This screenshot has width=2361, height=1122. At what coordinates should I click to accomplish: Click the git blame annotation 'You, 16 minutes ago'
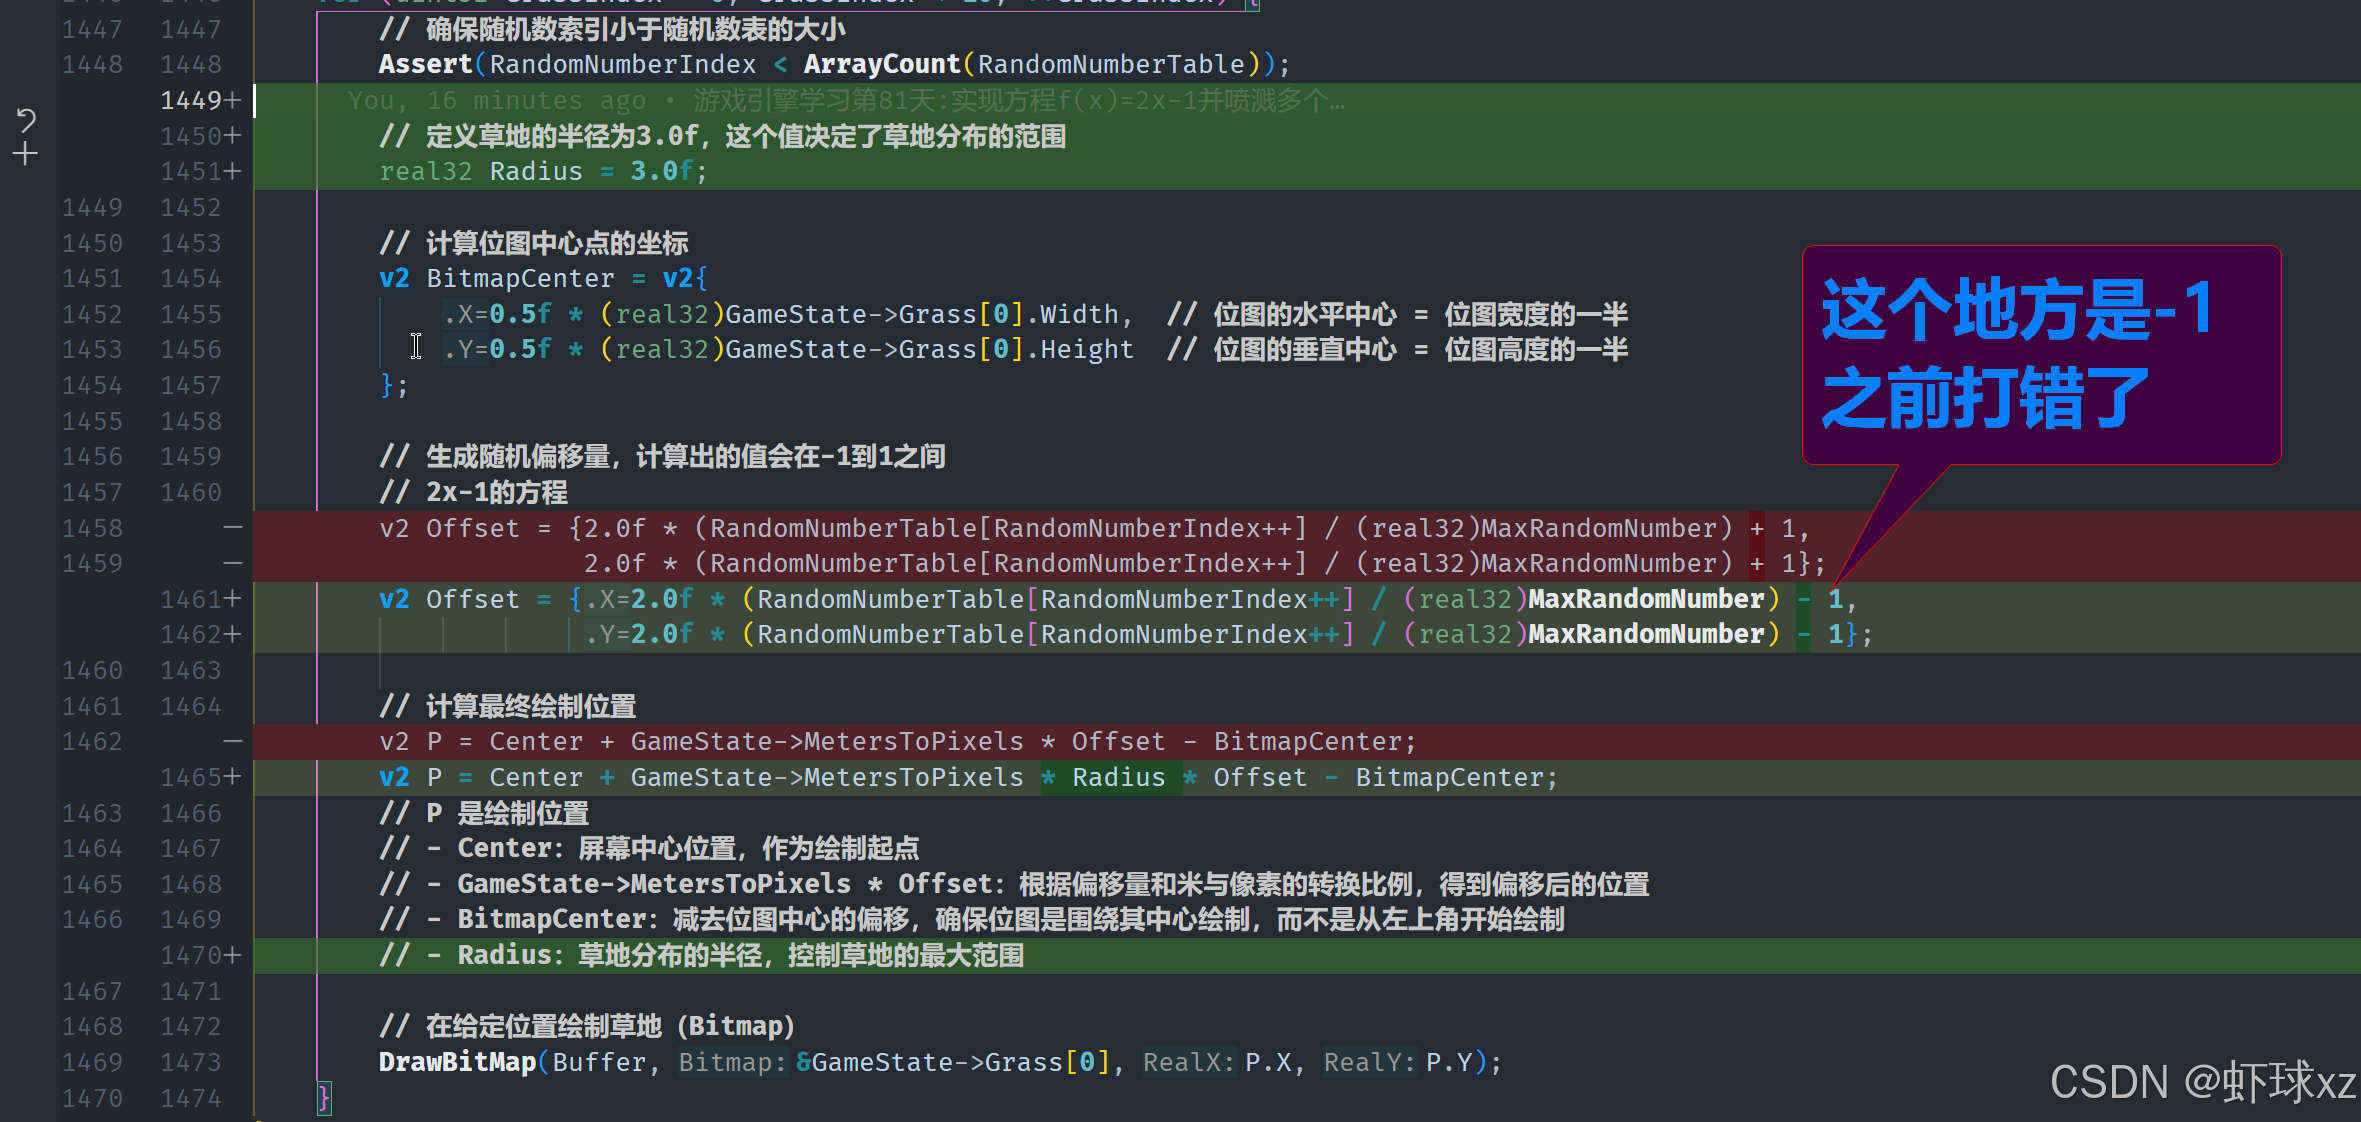(497, 101)
